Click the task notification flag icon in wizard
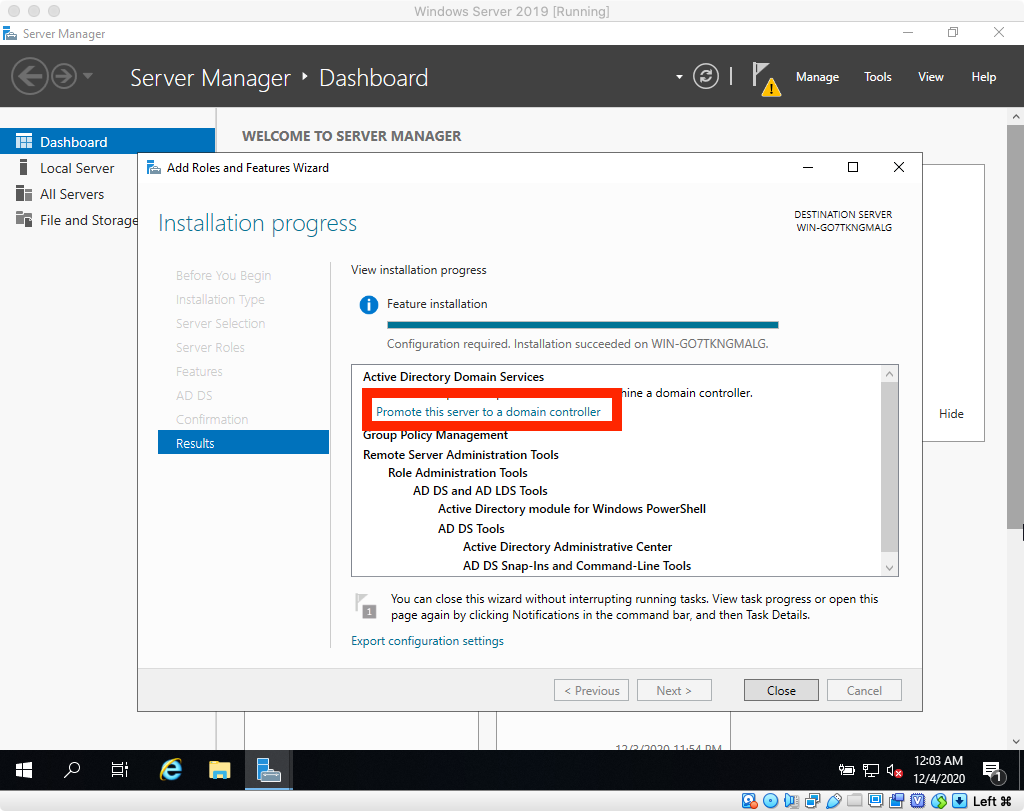Image resolution: width=1024 pixels, height=811 pixels. [365, 606]
